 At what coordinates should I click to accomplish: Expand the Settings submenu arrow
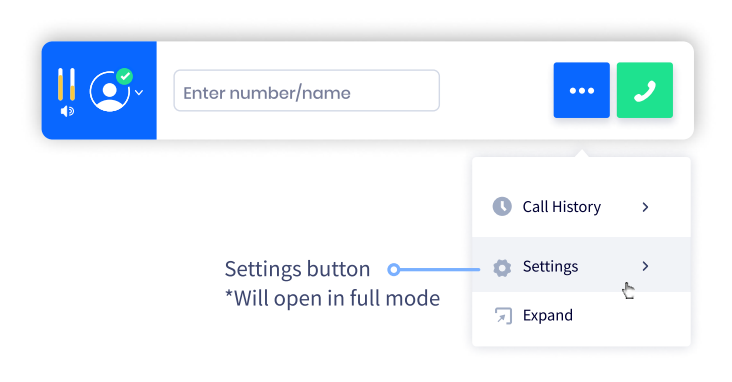coord(645,266)
